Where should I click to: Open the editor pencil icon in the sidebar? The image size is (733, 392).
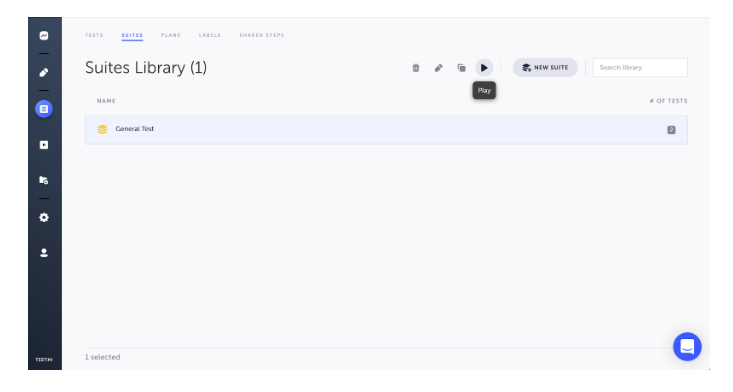(44, 72)
